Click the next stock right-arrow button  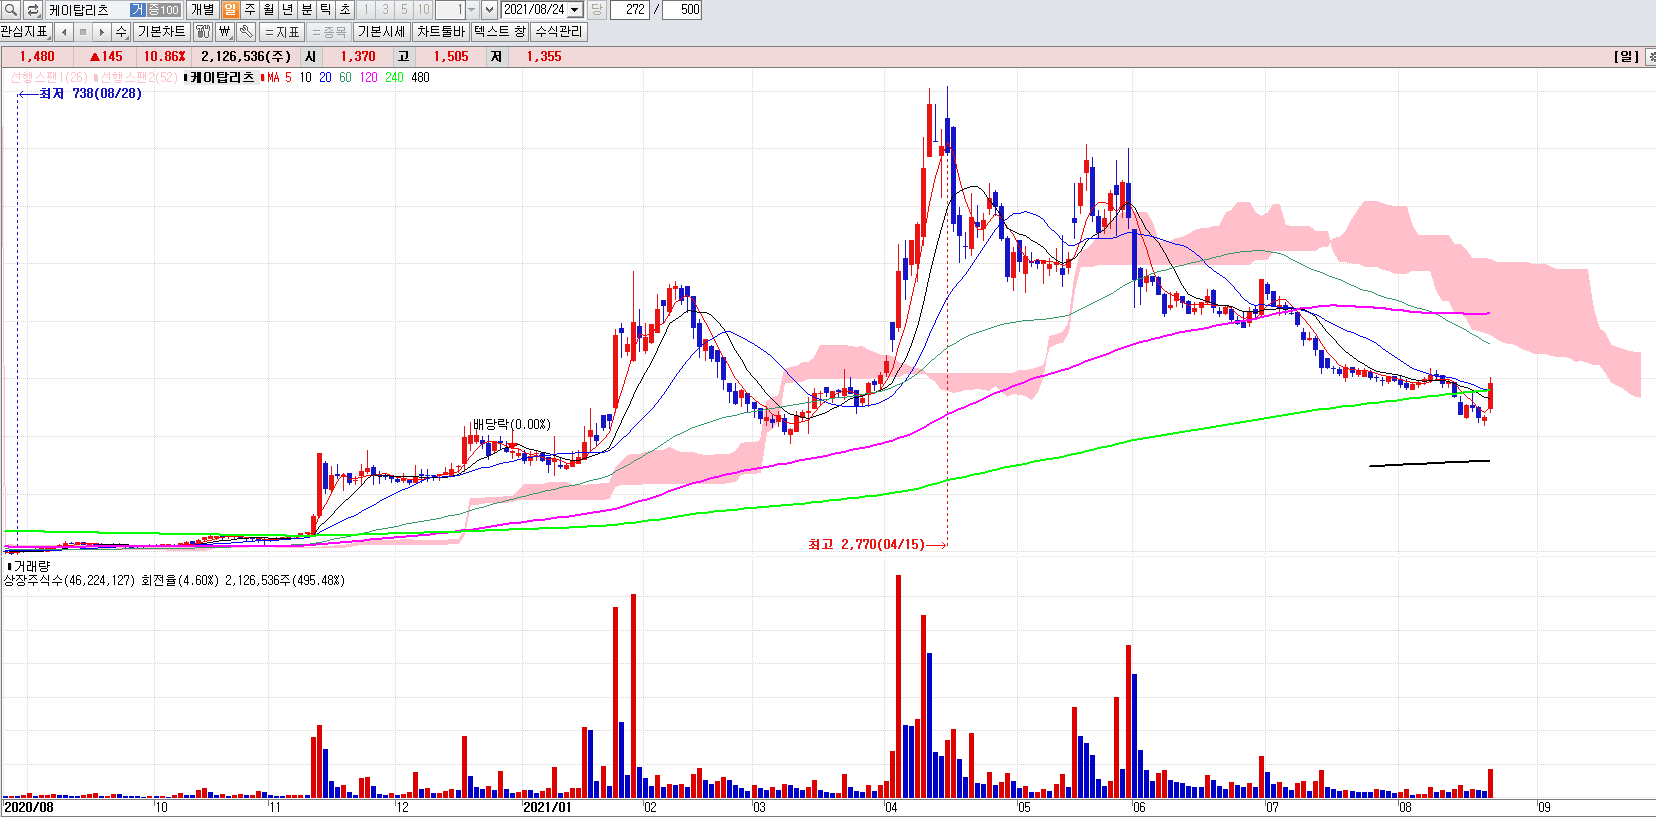pyautogui.click(x=102, y=32)
